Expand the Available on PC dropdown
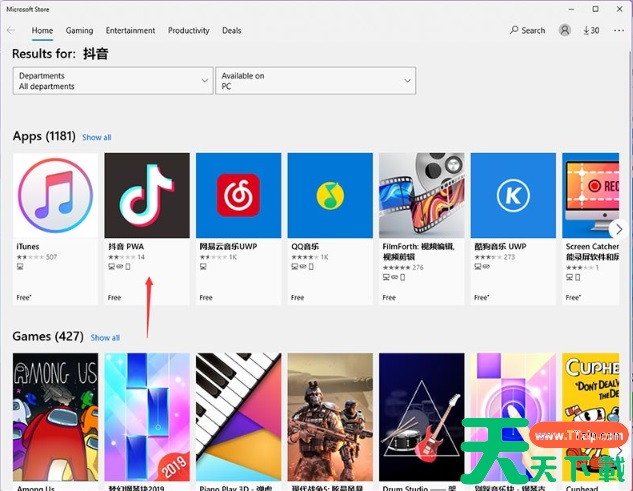Screen dimensions: 633x491 coord(316,81)
